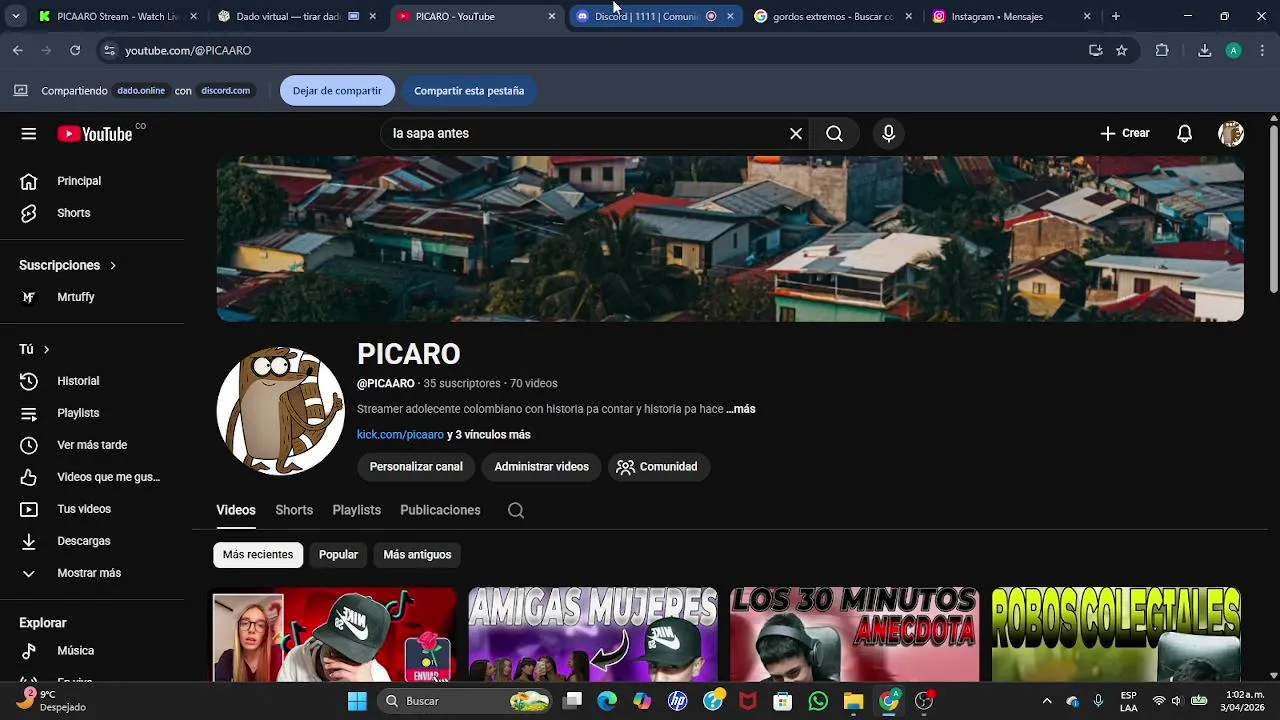Open ROBOS COLEGIALES video thumbnail
The width and height of the screenshot is (1280, 720).
tap(1116, 634)
